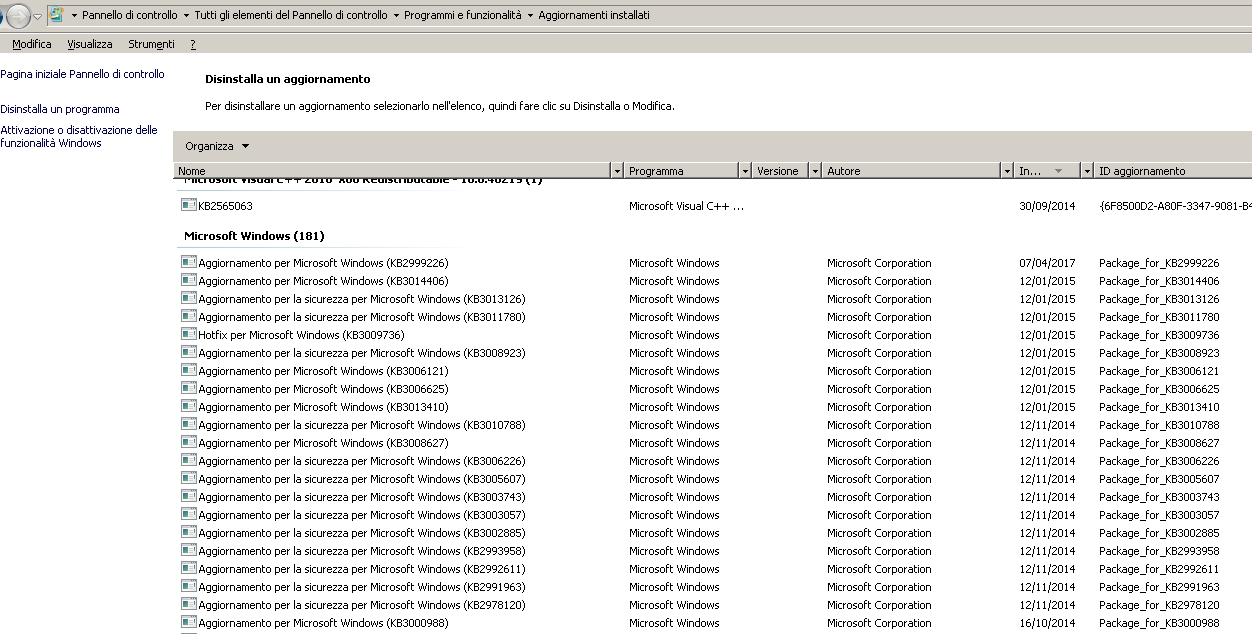The width and height of the screenshot is (1252, 634).
Task: Sort by the Programma column header
Action: [x=681, y=171]
